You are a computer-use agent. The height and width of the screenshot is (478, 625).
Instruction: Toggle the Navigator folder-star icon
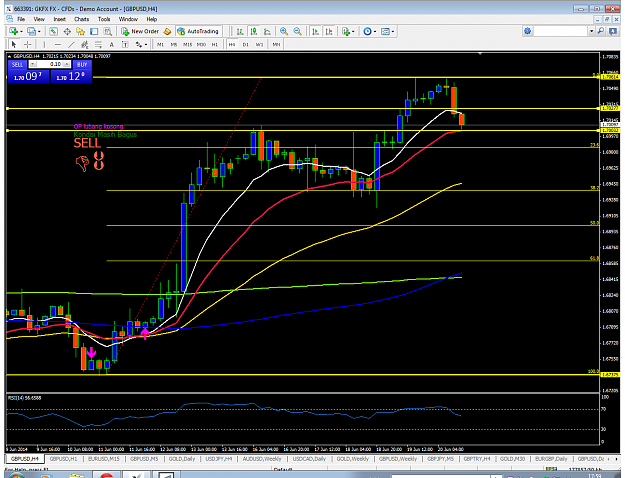[81, 31]
